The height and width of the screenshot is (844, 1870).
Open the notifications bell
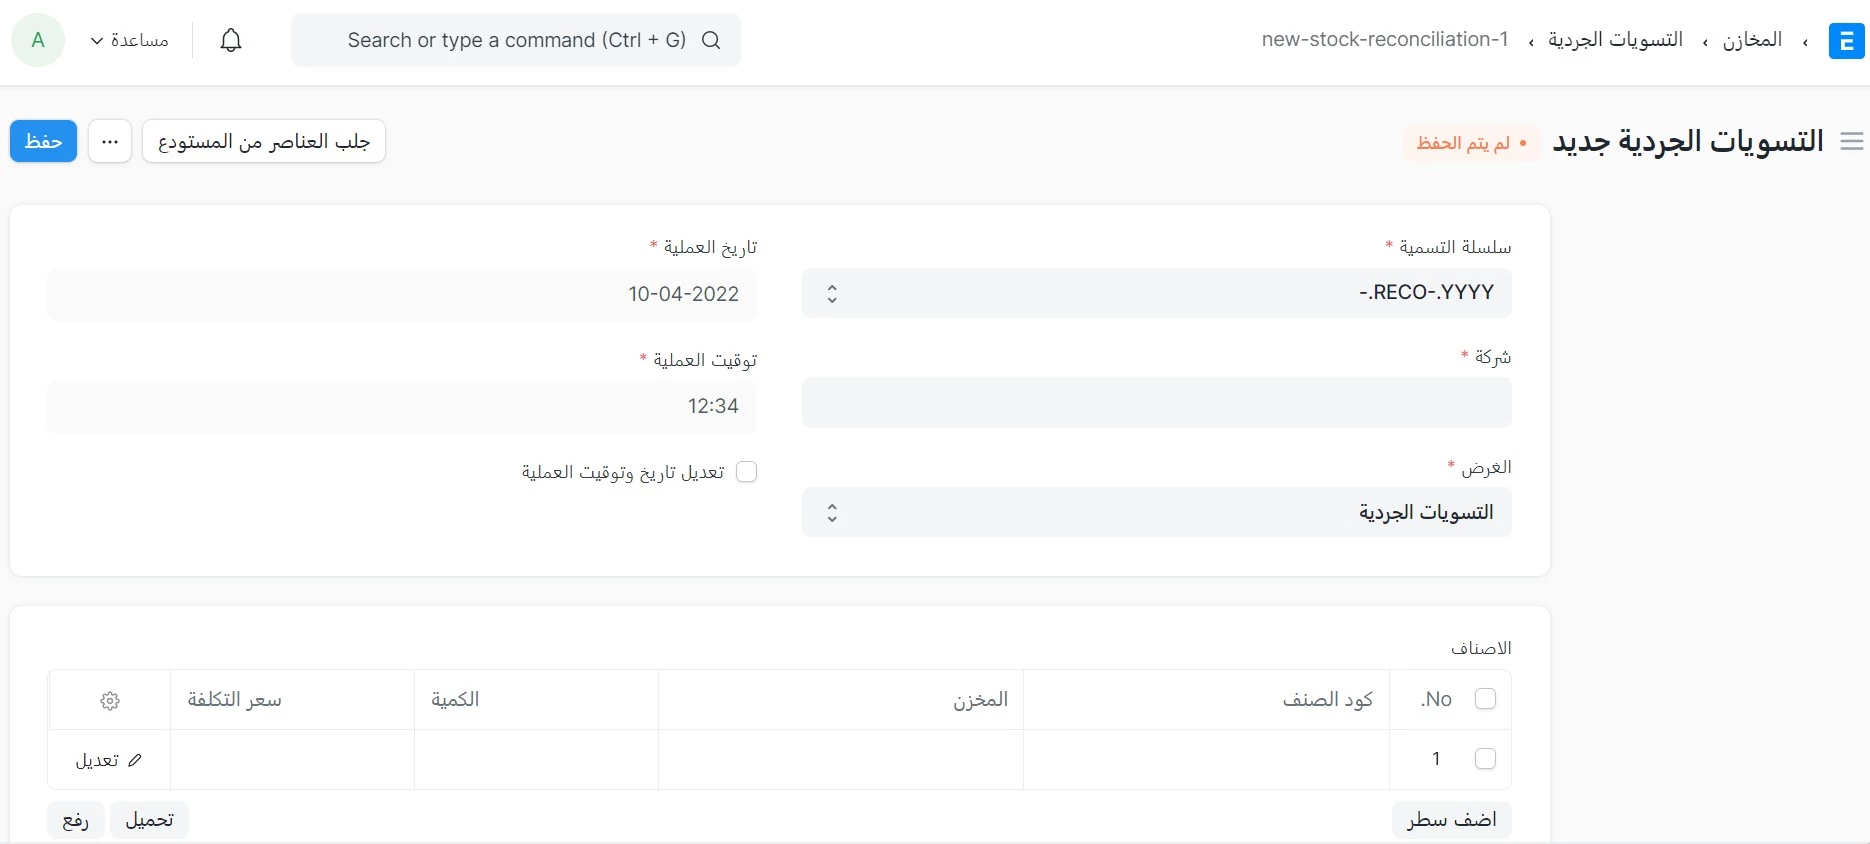tap(231, 40)
